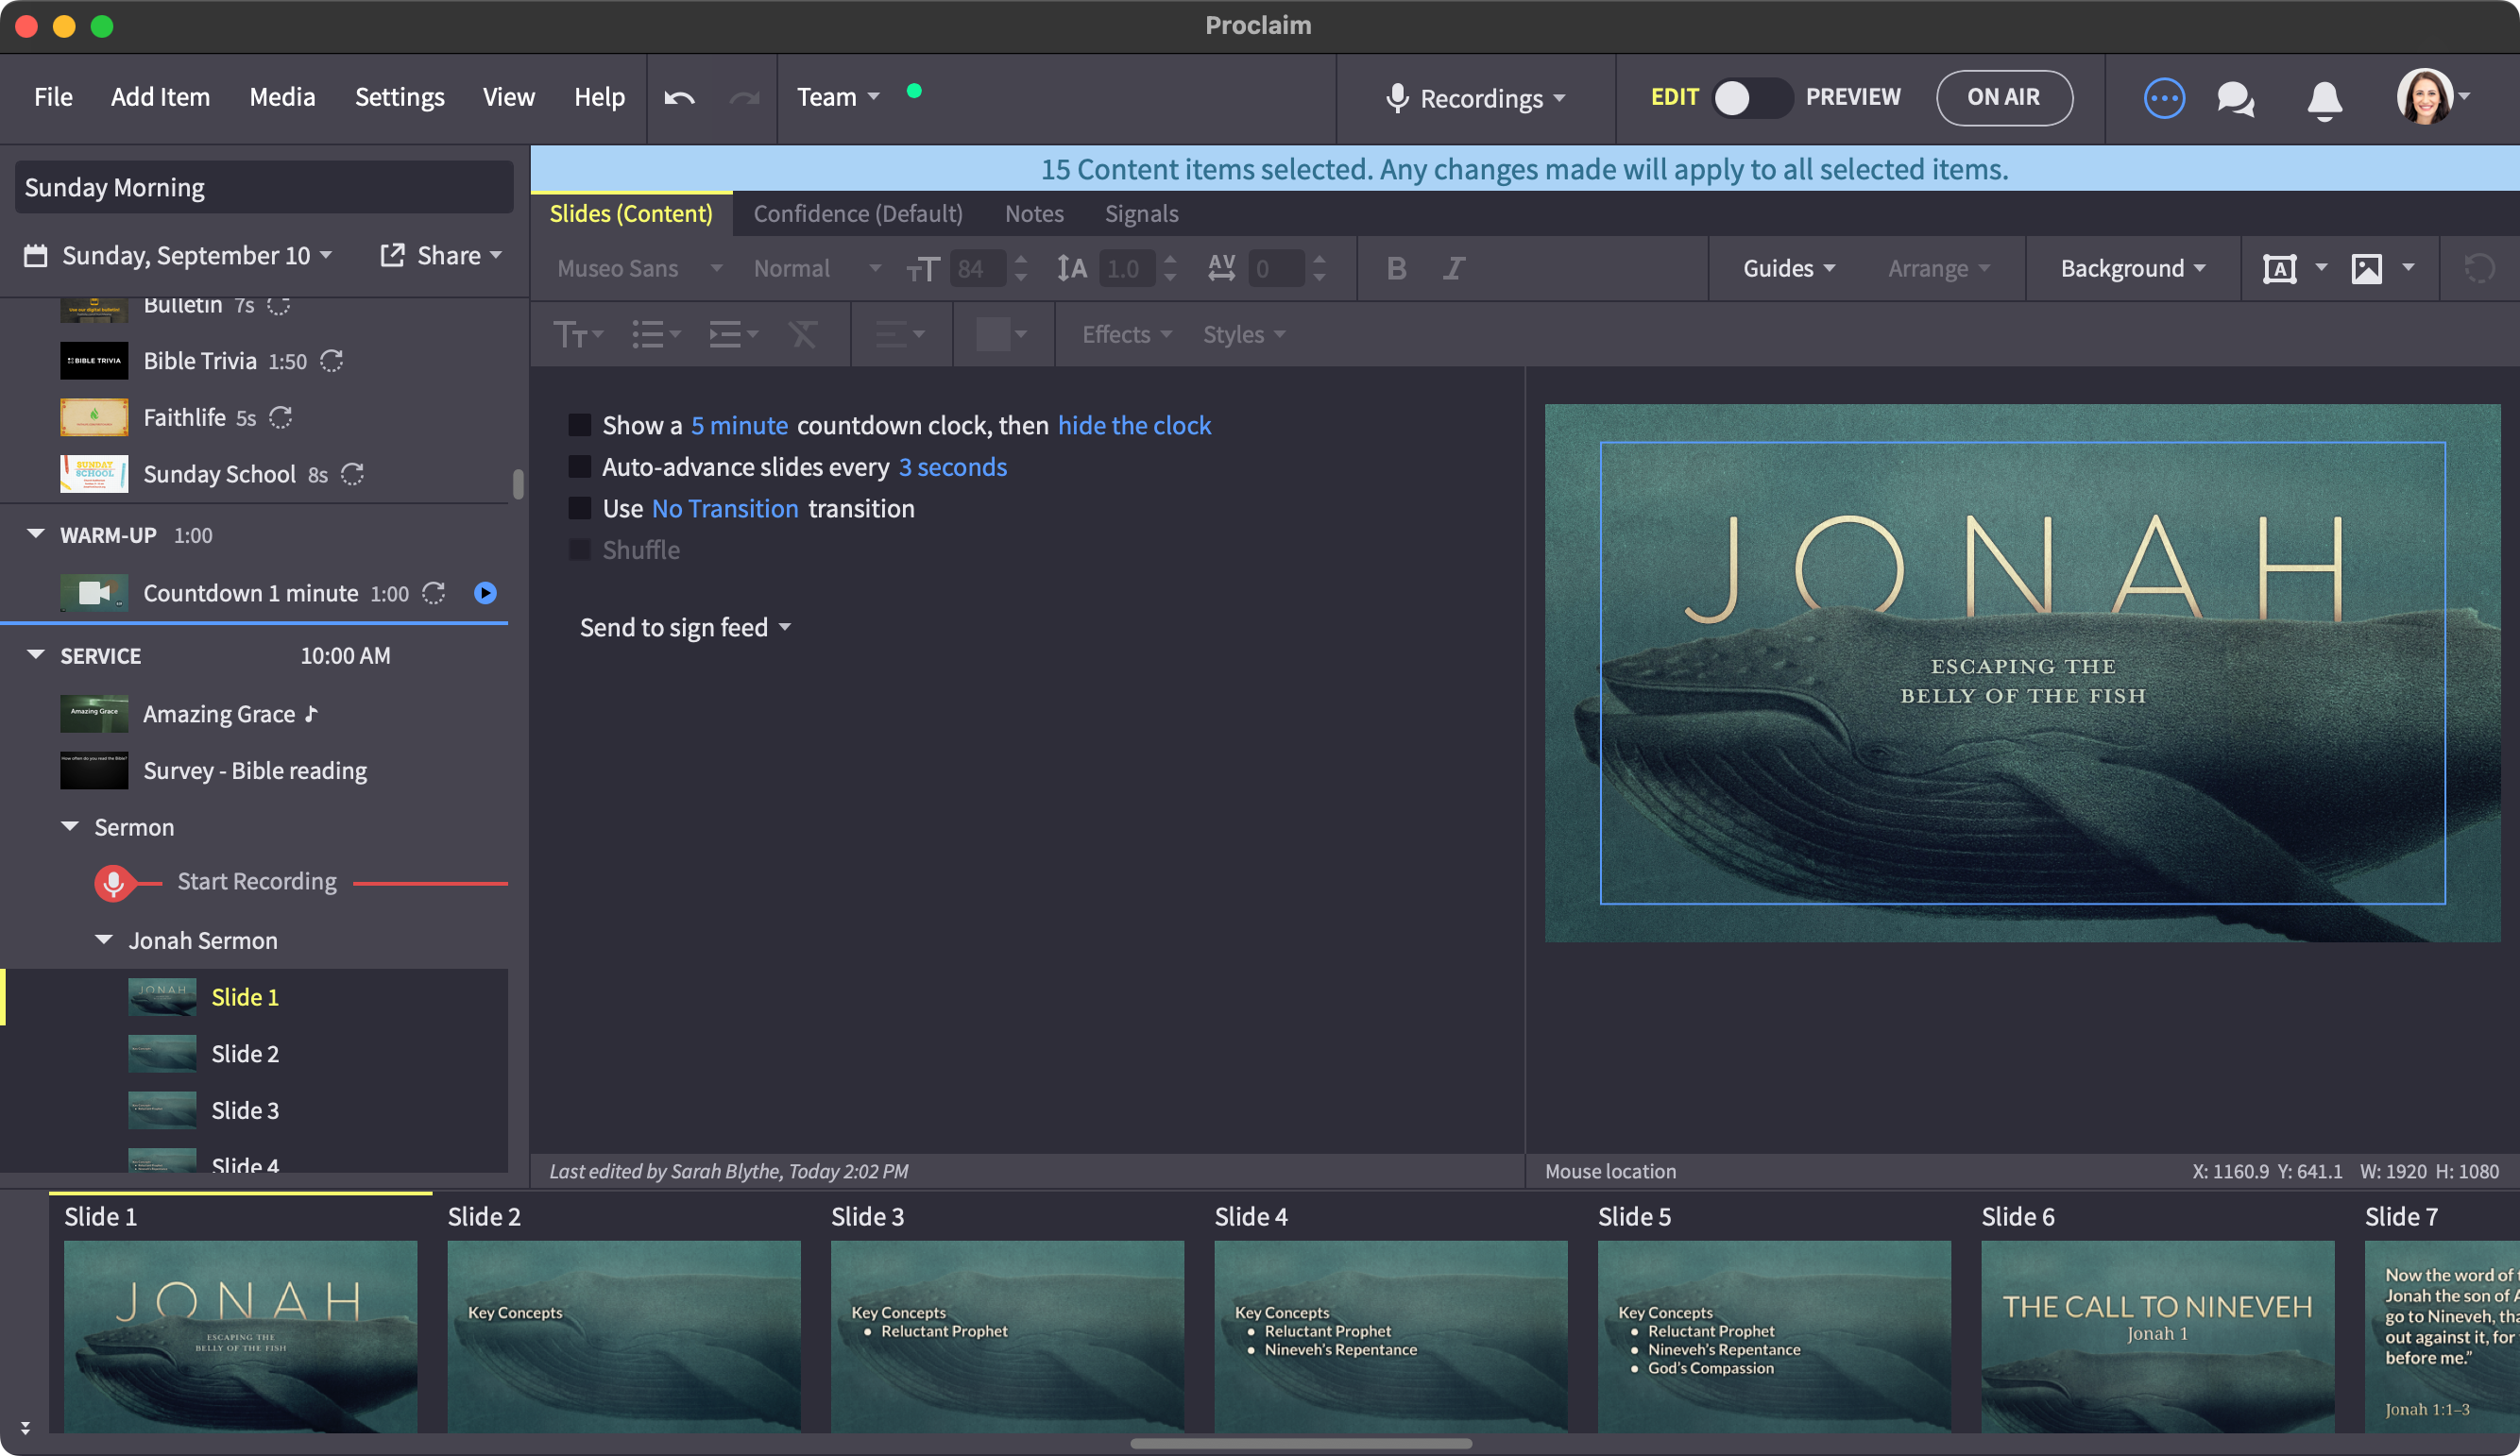Click the undo arrow icon
The height and width of the screenshot is (1456, 2520).
click(679, 97)
